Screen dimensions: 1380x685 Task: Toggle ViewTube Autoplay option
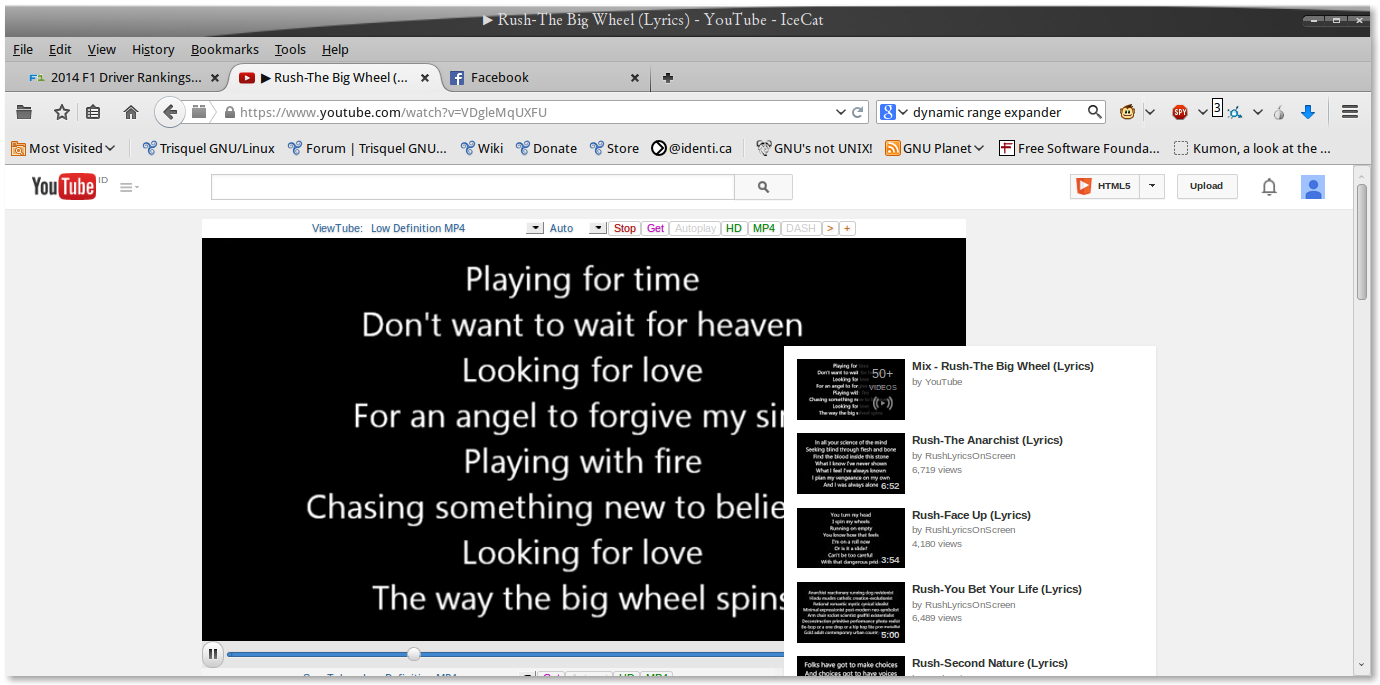tap(695, 228)
